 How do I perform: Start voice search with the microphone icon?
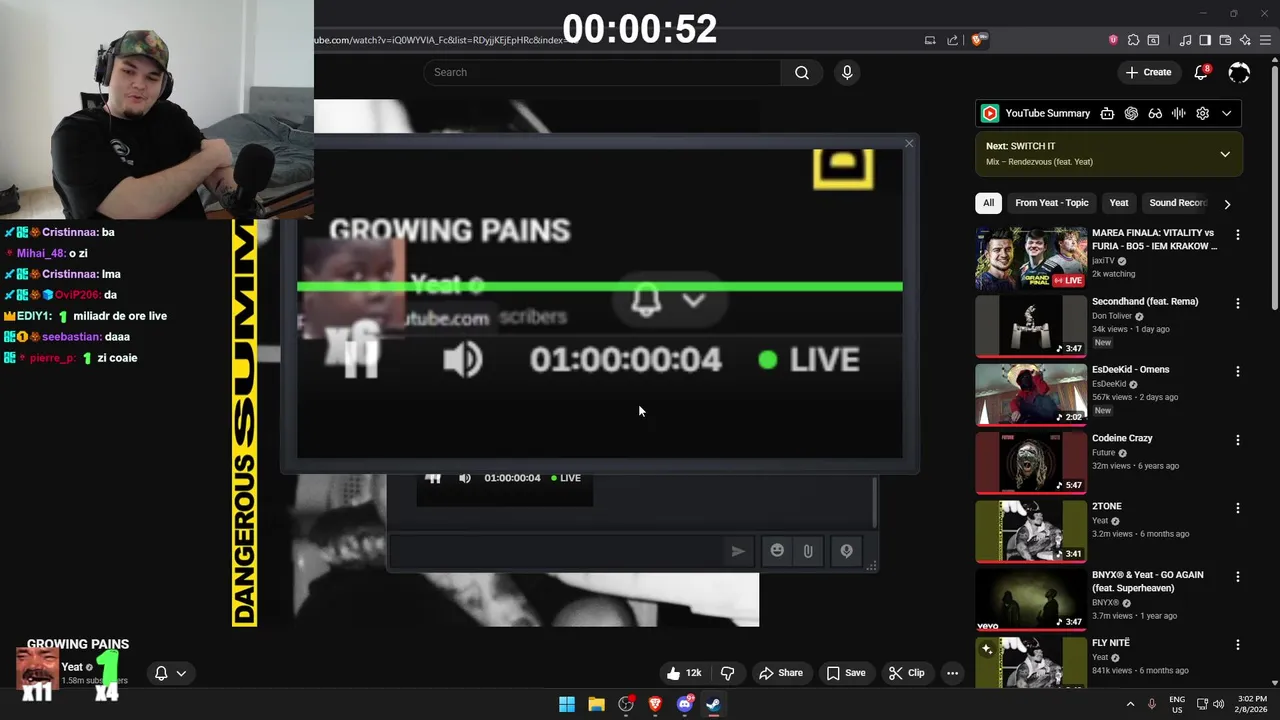pyautogui.click(x=847, y=72)
